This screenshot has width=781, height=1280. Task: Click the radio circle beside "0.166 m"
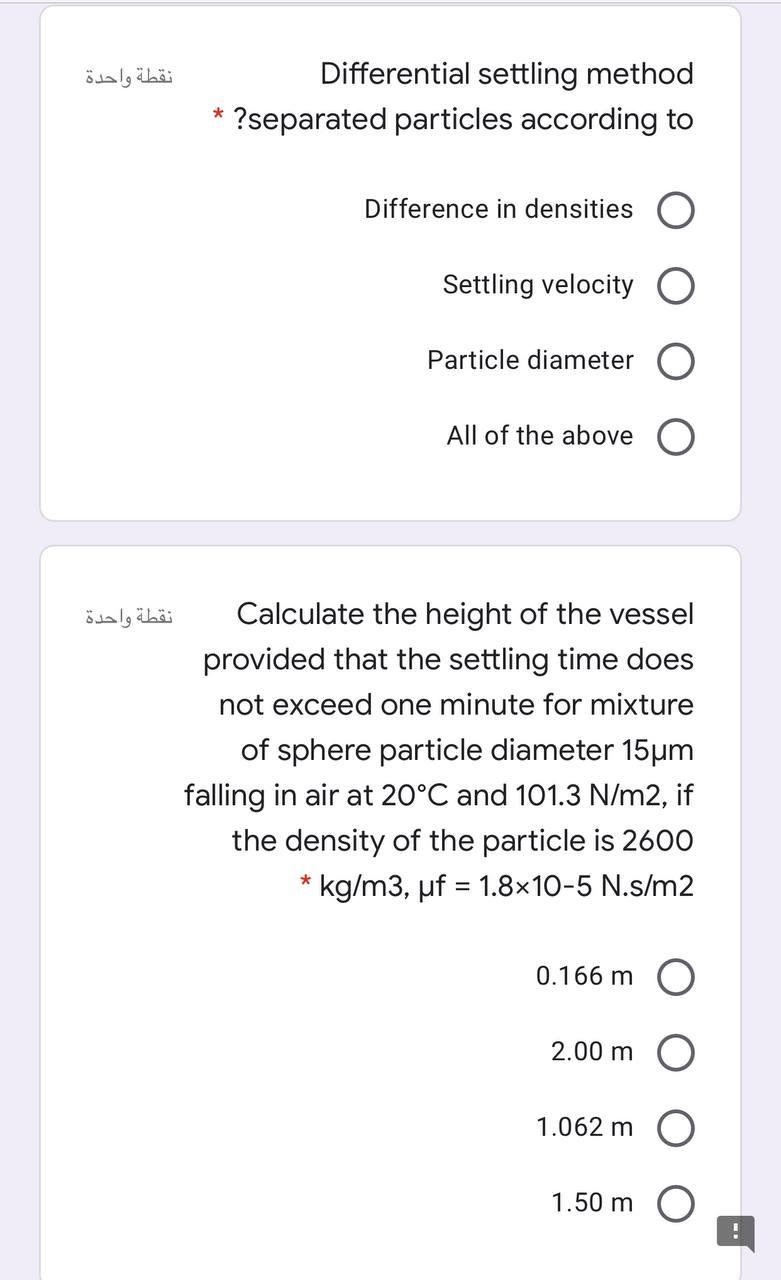(675, 976)
